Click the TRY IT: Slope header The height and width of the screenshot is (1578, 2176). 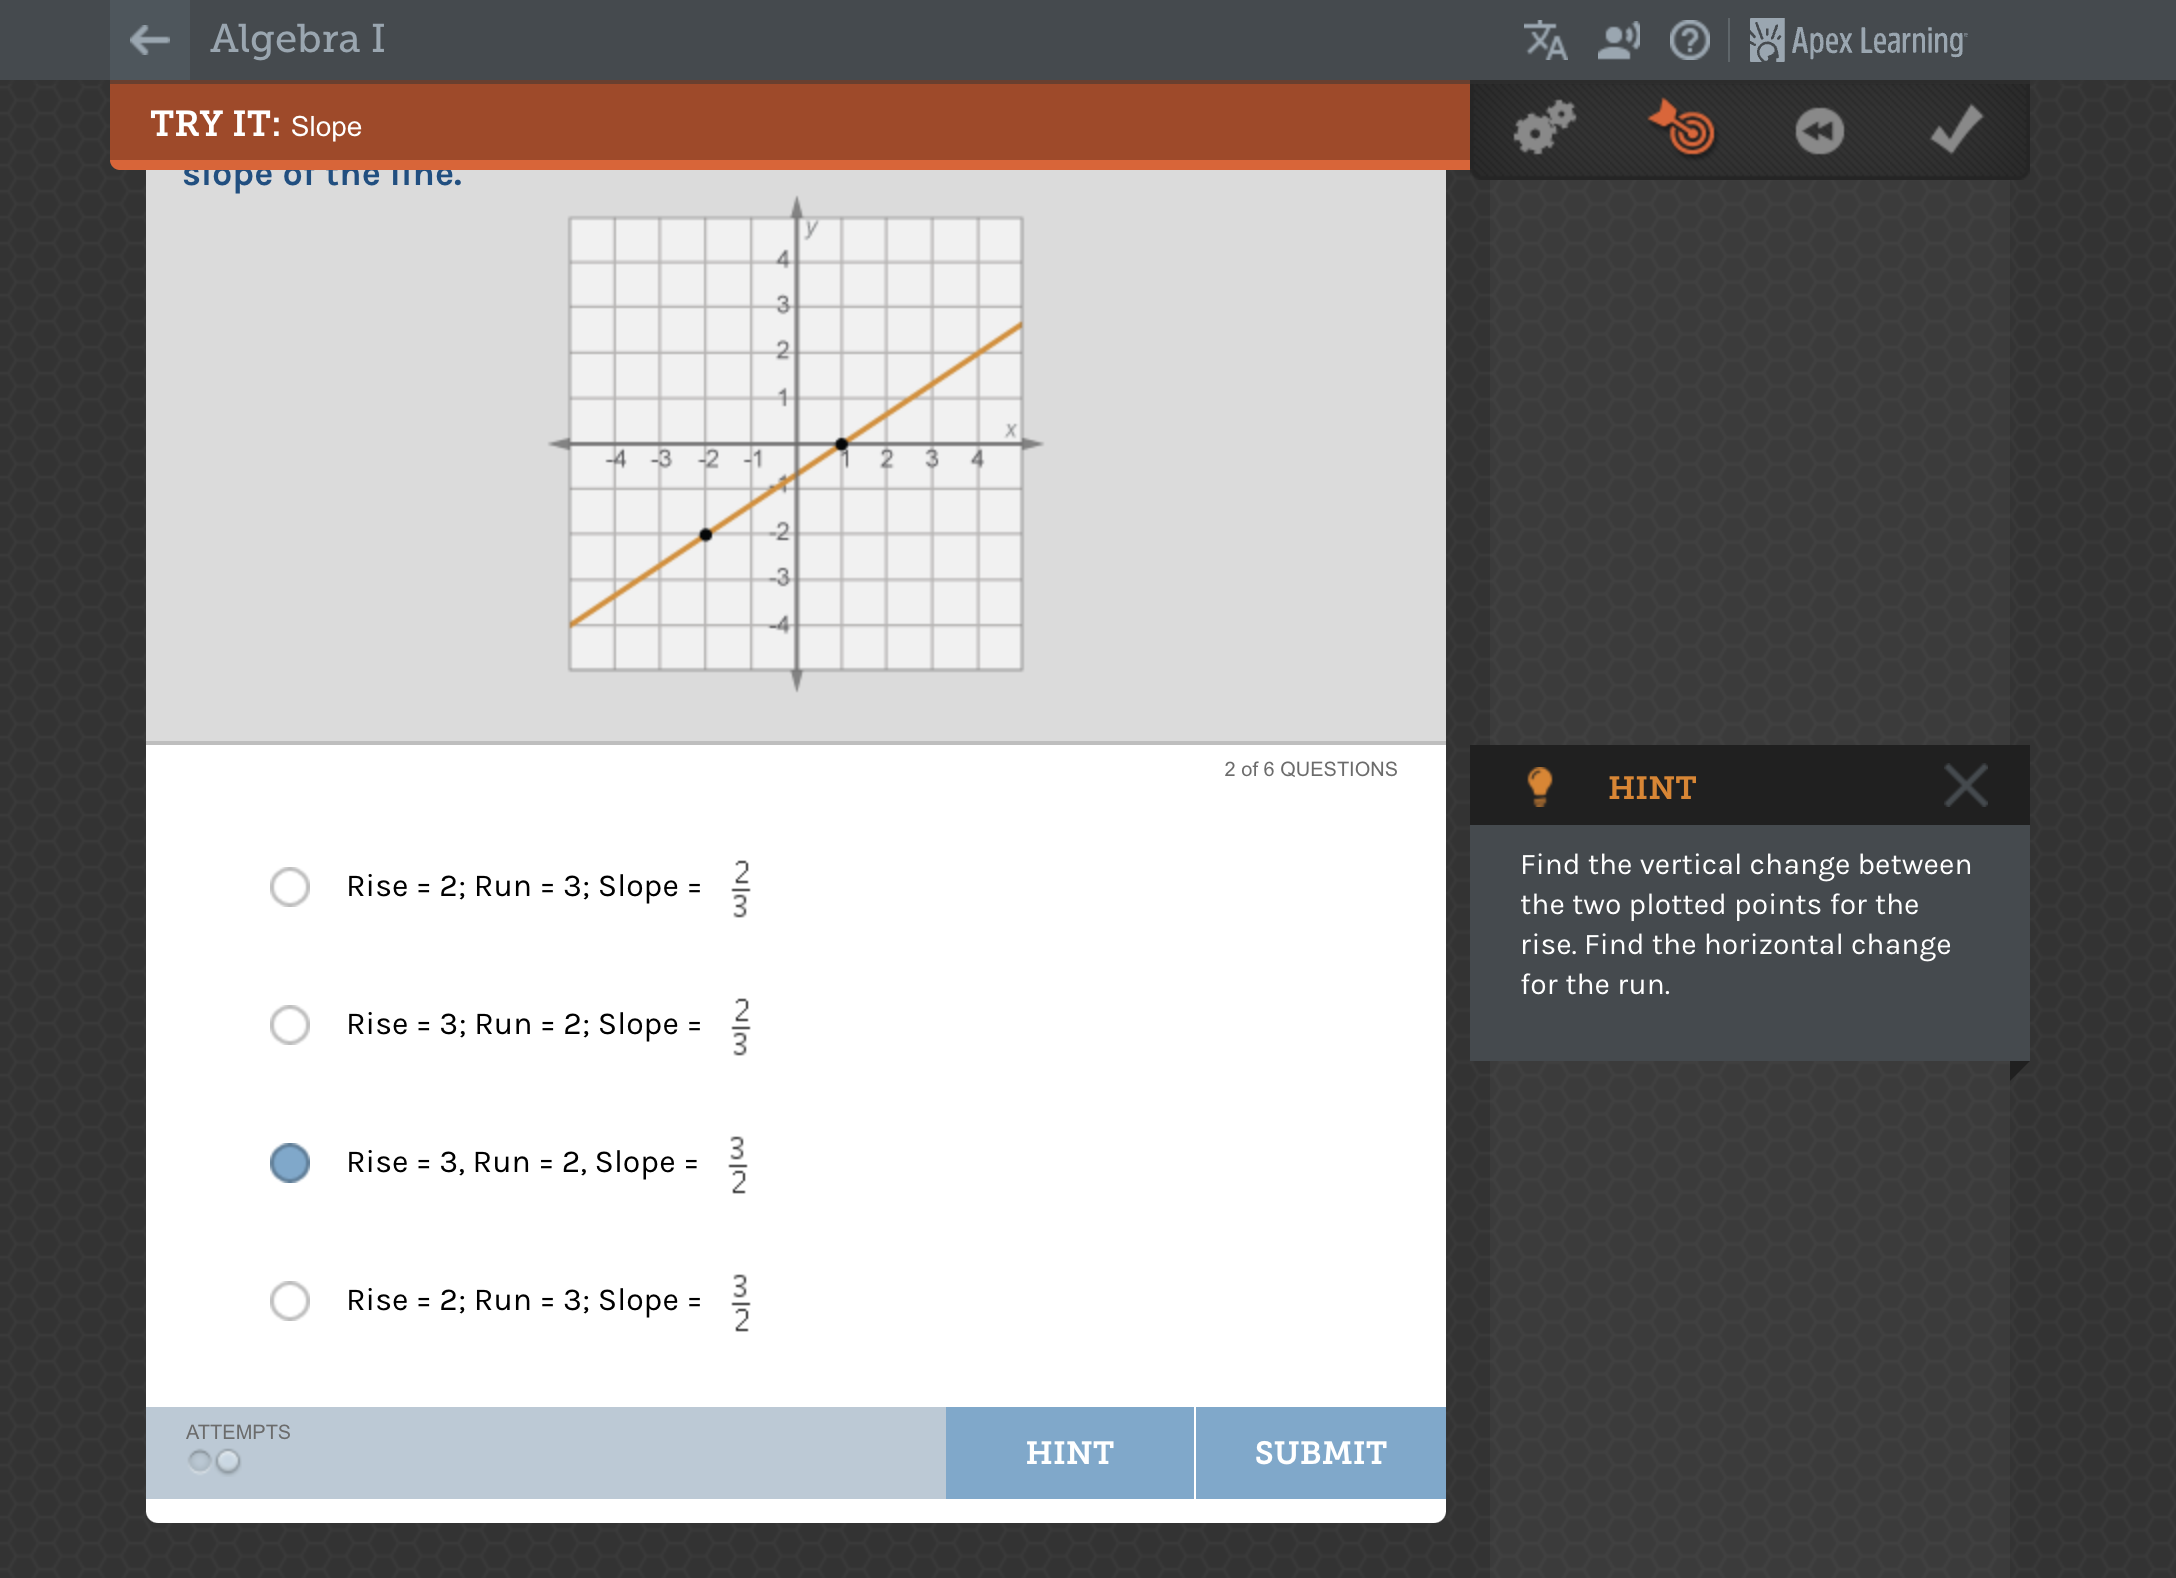pyautogui.click(x=256, y=125)
